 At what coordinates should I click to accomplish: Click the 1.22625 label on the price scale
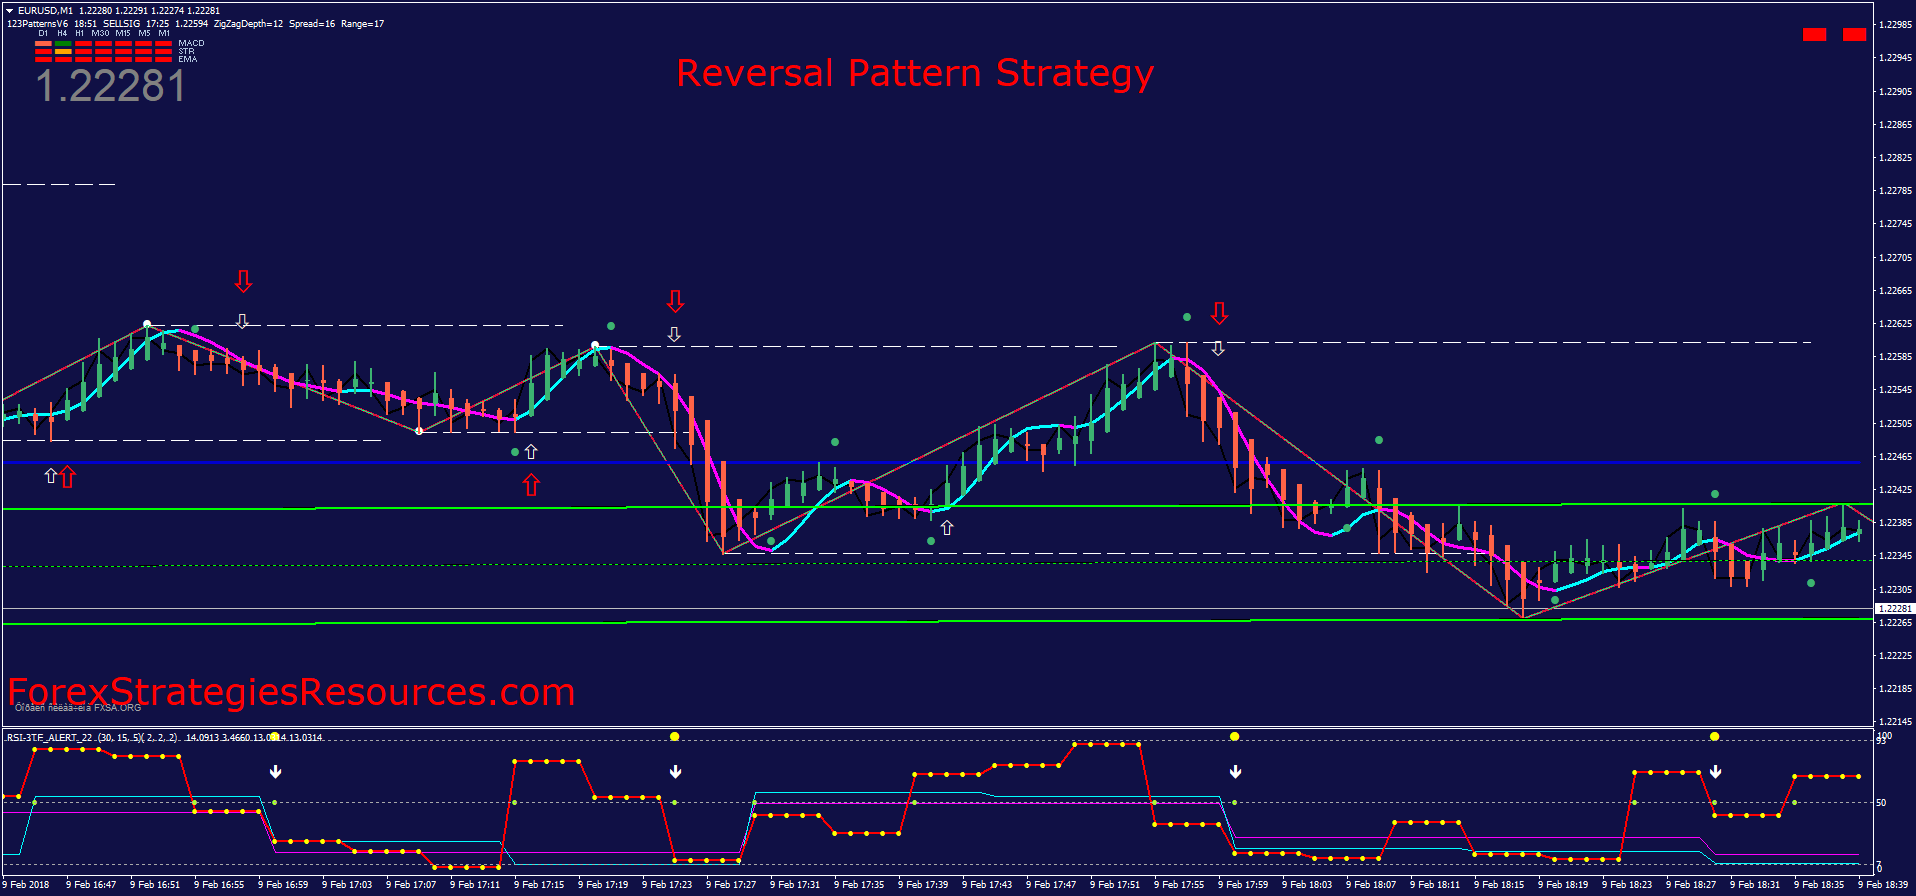[x=1895, y=324]
